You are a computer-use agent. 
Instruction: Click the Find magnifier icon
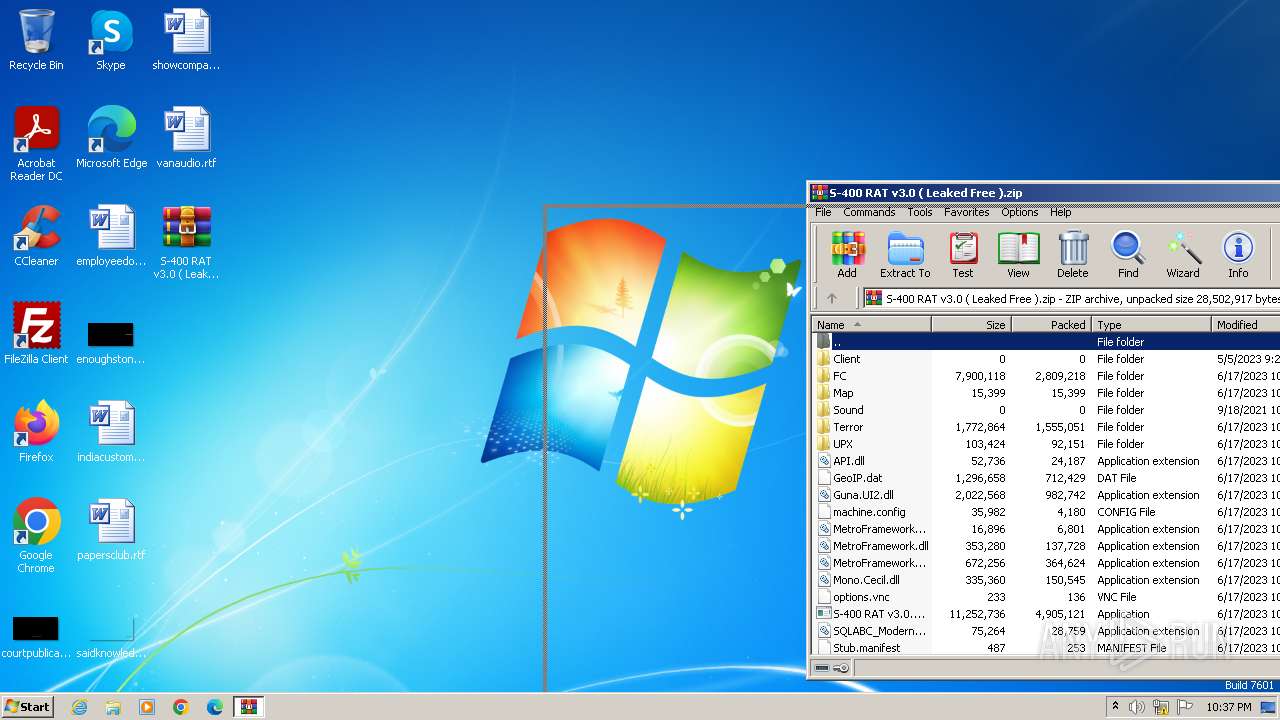tap(1128, 254)
